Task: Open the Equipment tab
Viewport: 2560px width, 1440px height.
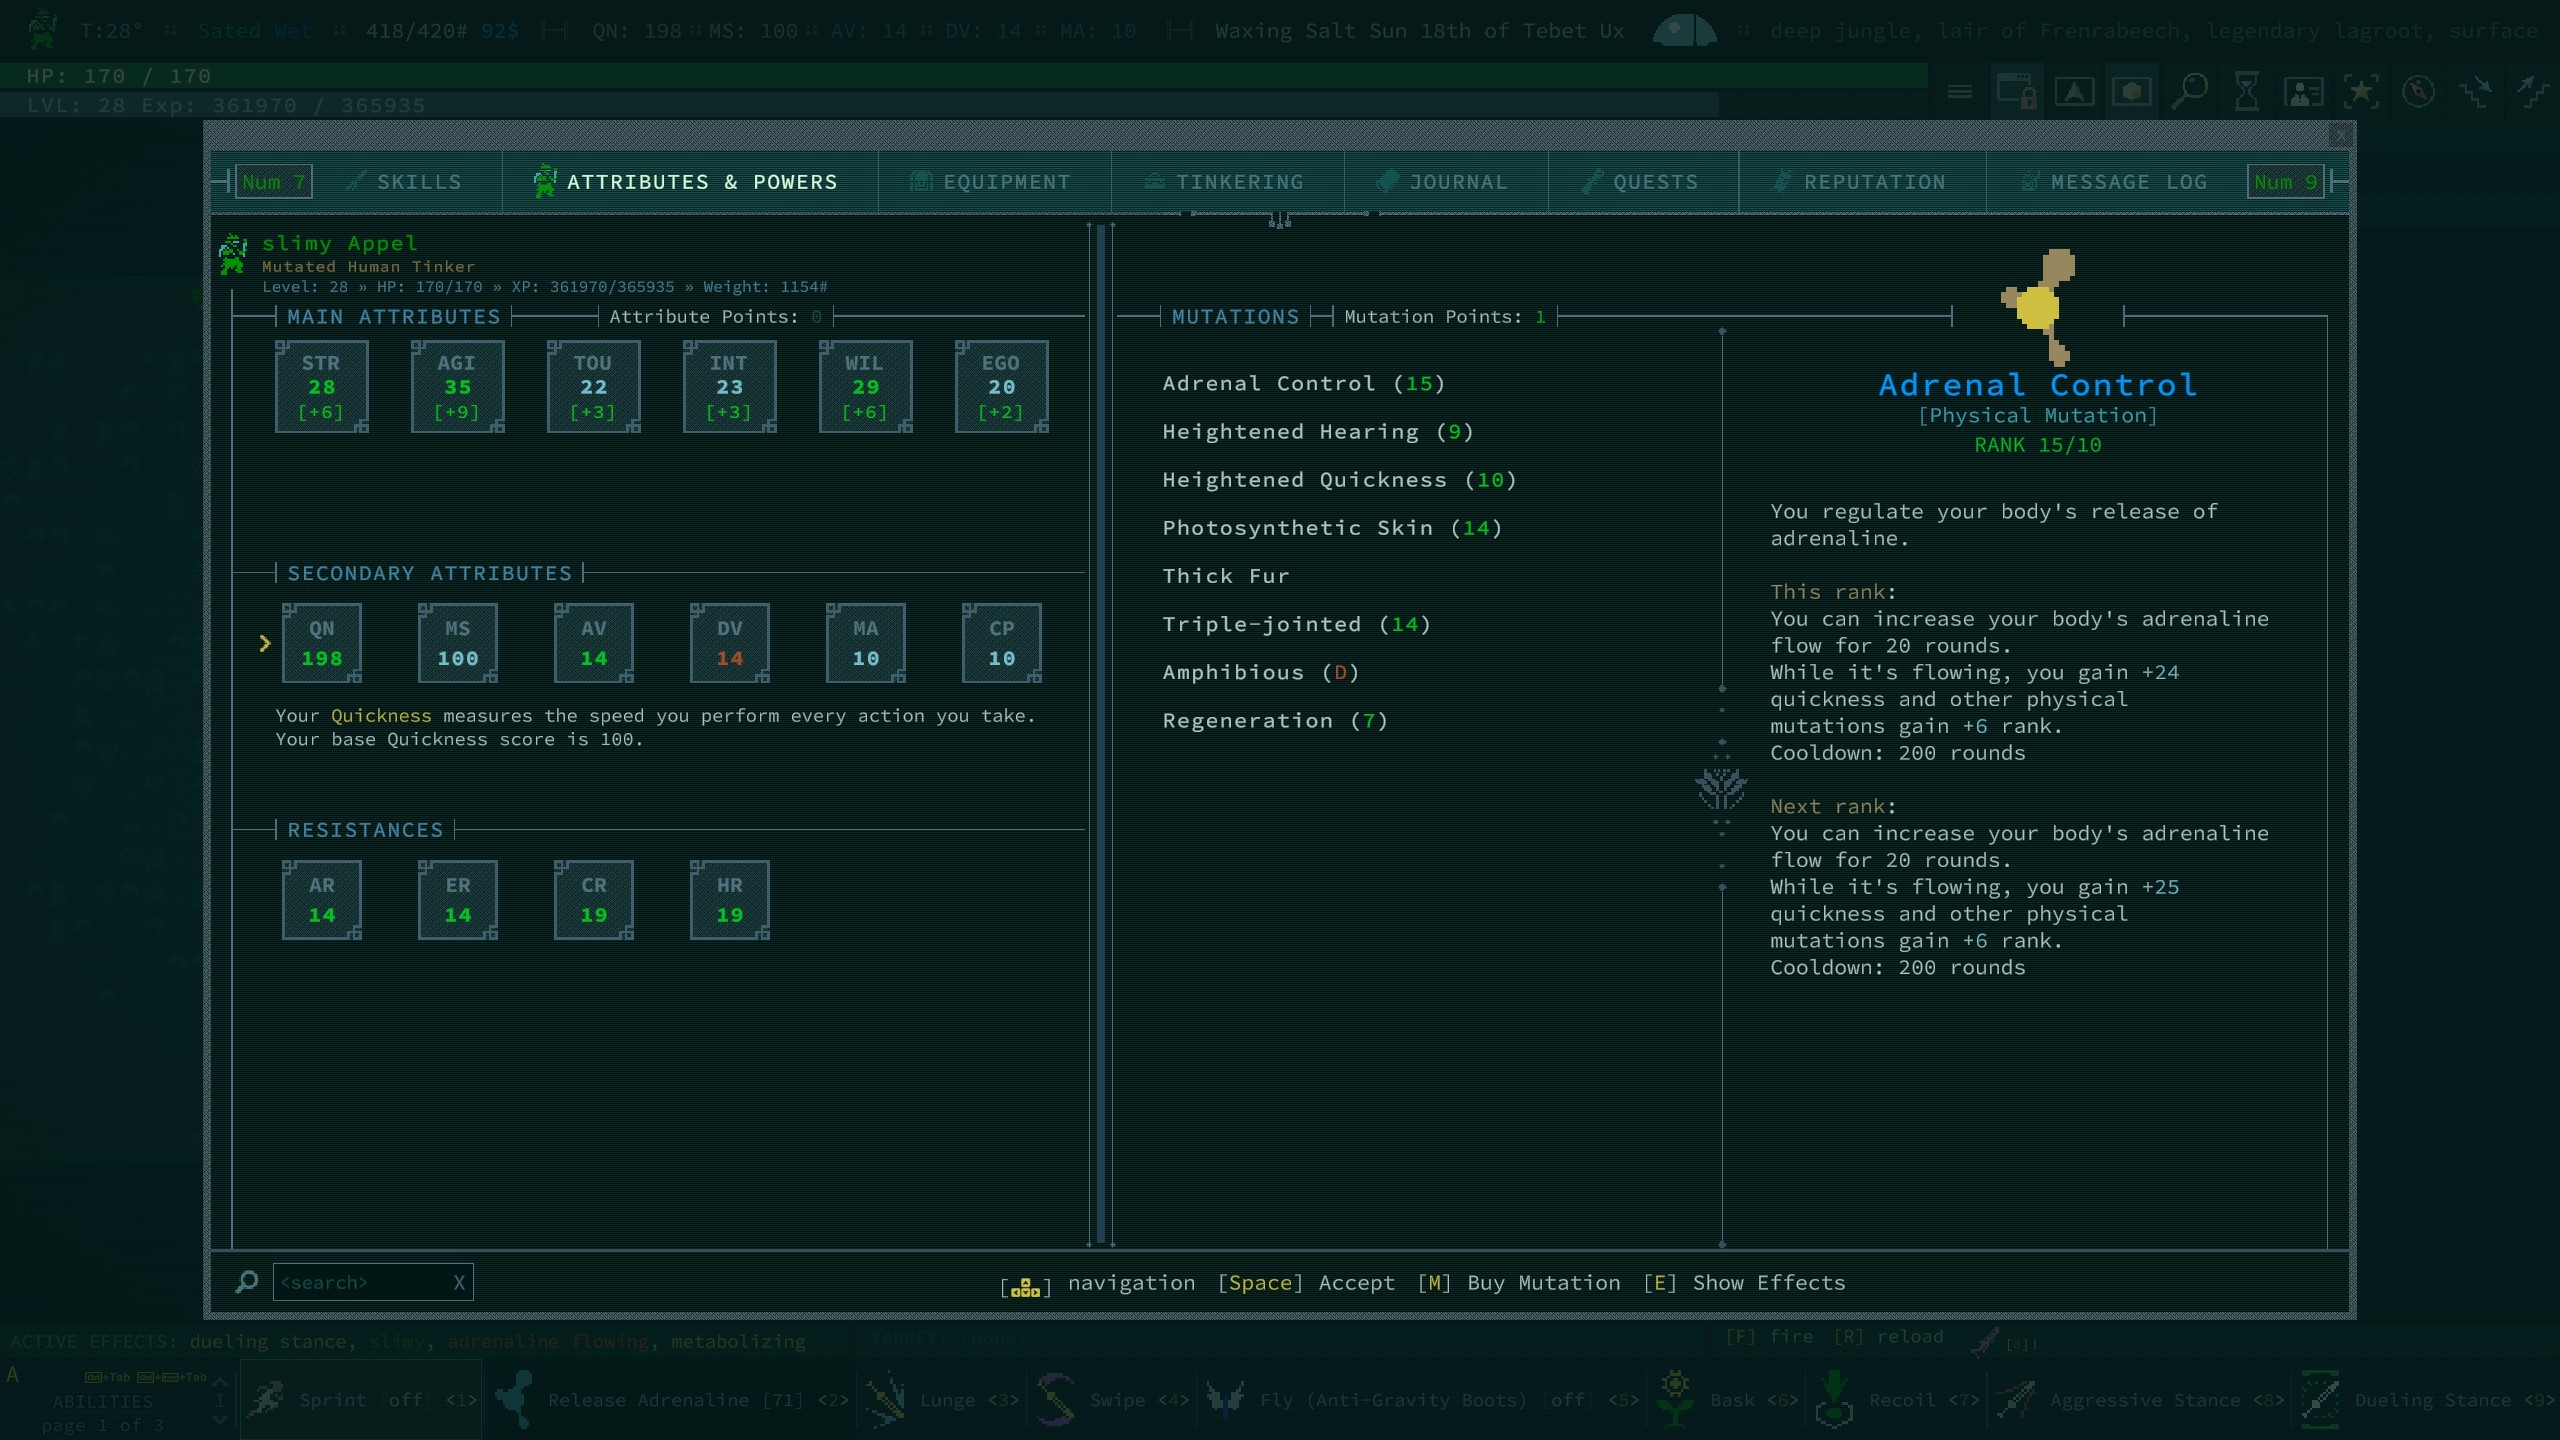Action: [993, 182]
